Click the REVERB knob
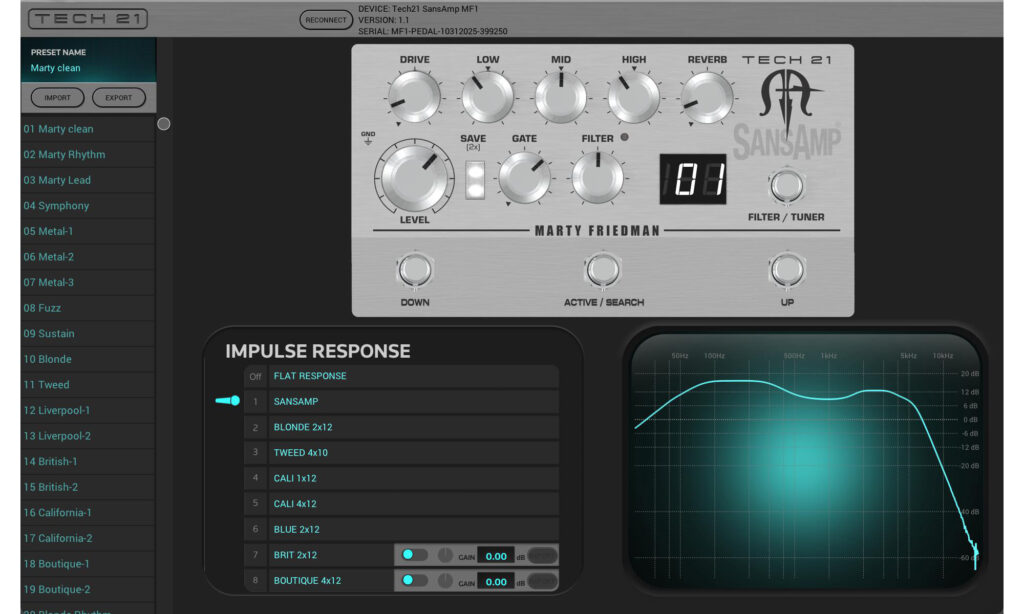 707,98
